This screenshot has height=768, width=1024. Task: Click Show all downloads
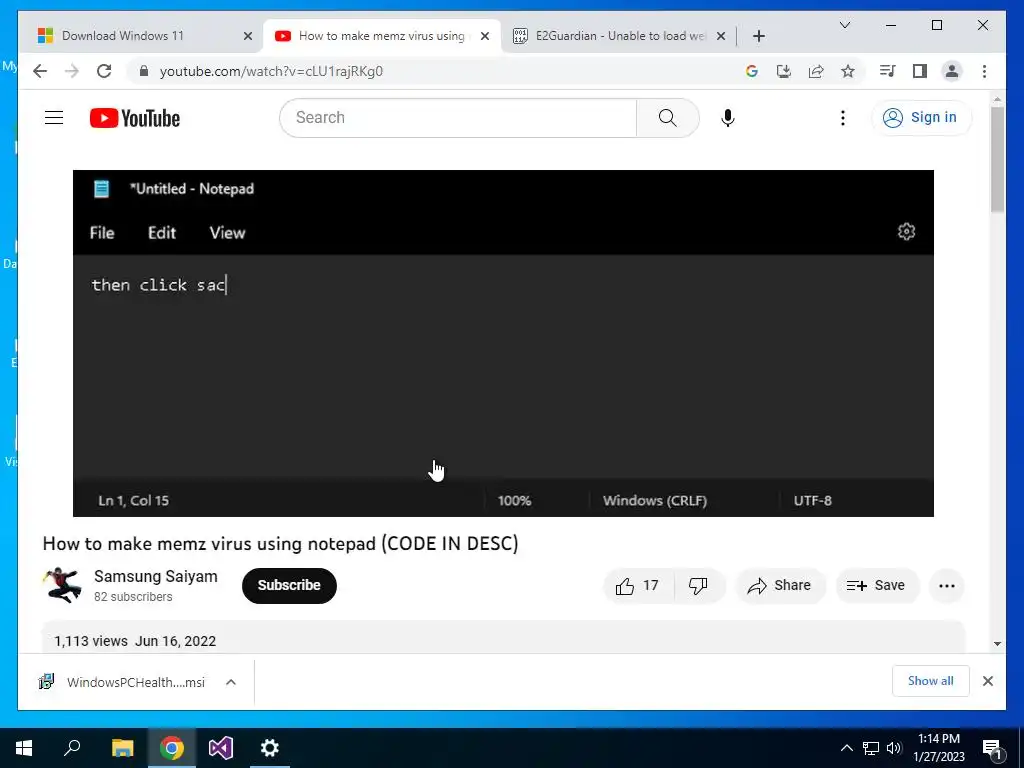tap(930, 681)
